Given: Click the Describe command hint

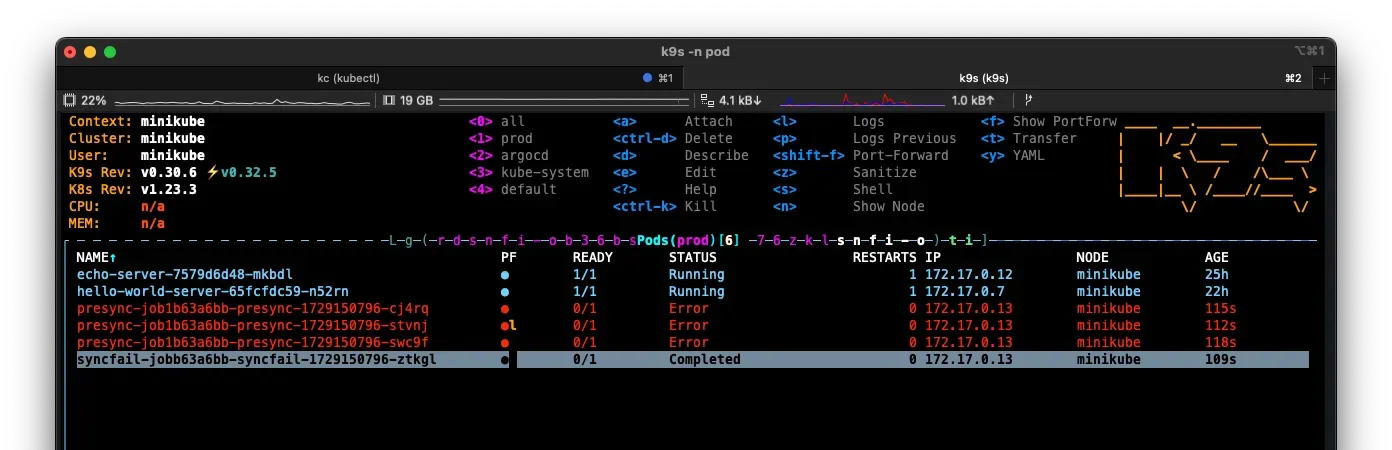Looking at the screenshot, I should tap(716, 155).
